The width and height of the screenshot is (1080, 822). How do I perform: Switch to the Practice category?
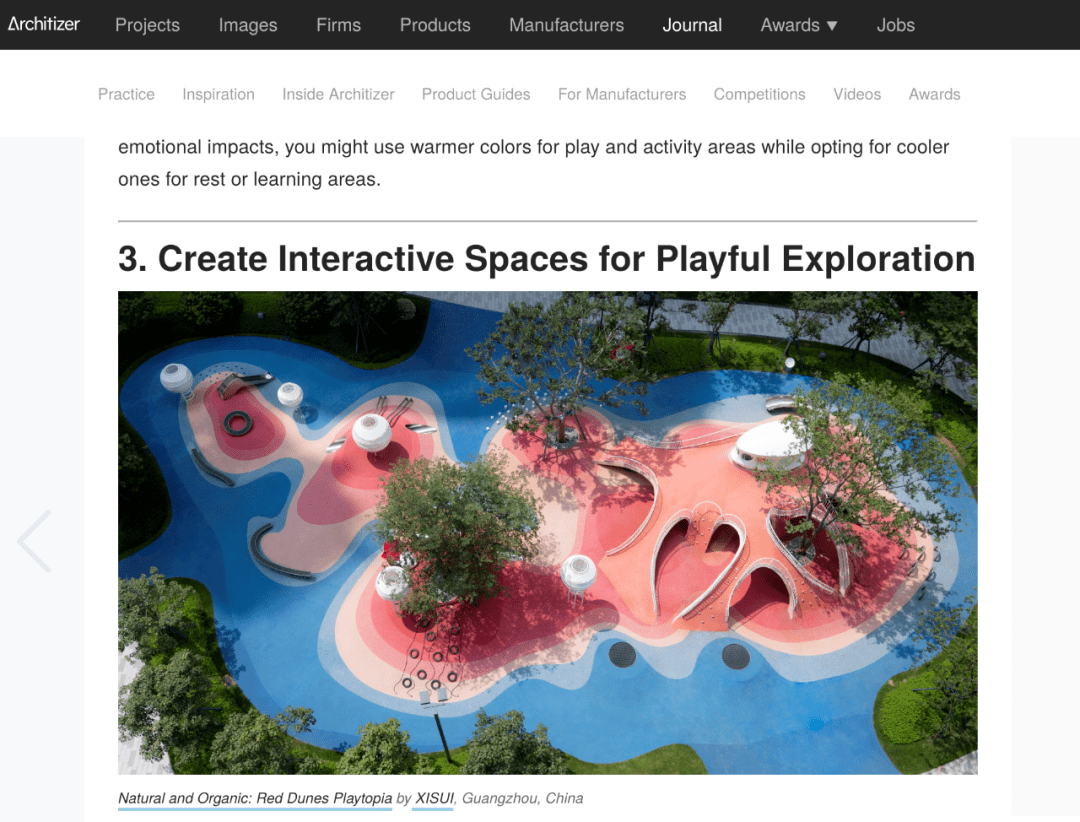coord(126,94)
